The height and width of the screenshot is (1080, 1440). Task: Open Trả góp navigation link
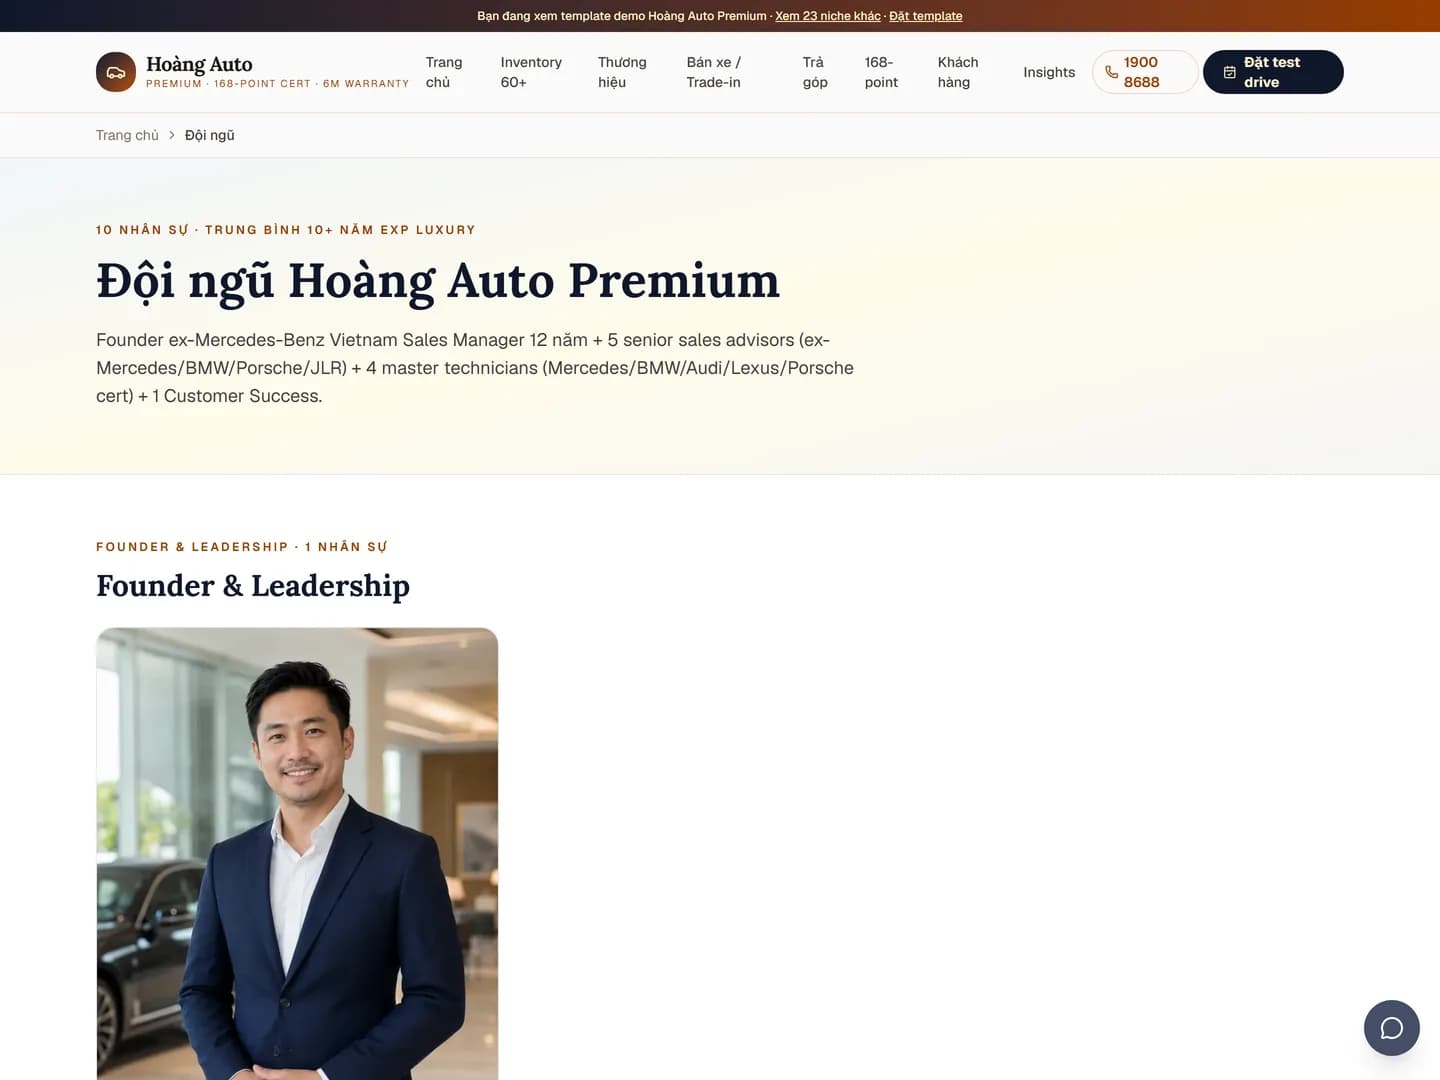[x=815, y=72]
